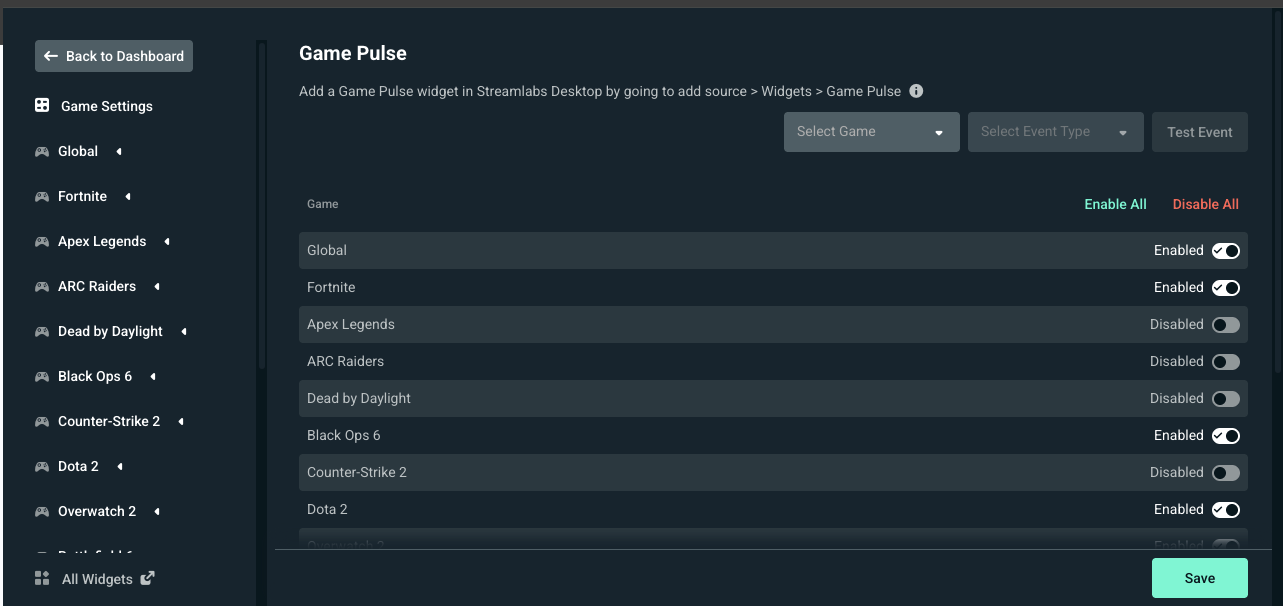This screenshot has height=606, width=1283.
Task: Click the Apex Legends controller icon
Action: [x=41, y=241]
